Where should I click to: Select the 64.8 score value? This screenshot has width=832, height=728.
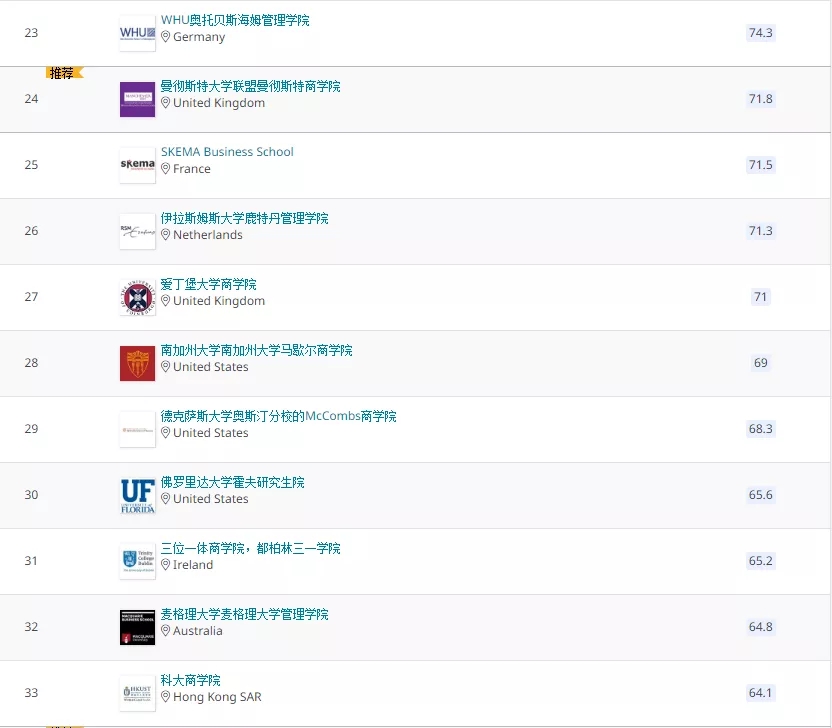760,627
